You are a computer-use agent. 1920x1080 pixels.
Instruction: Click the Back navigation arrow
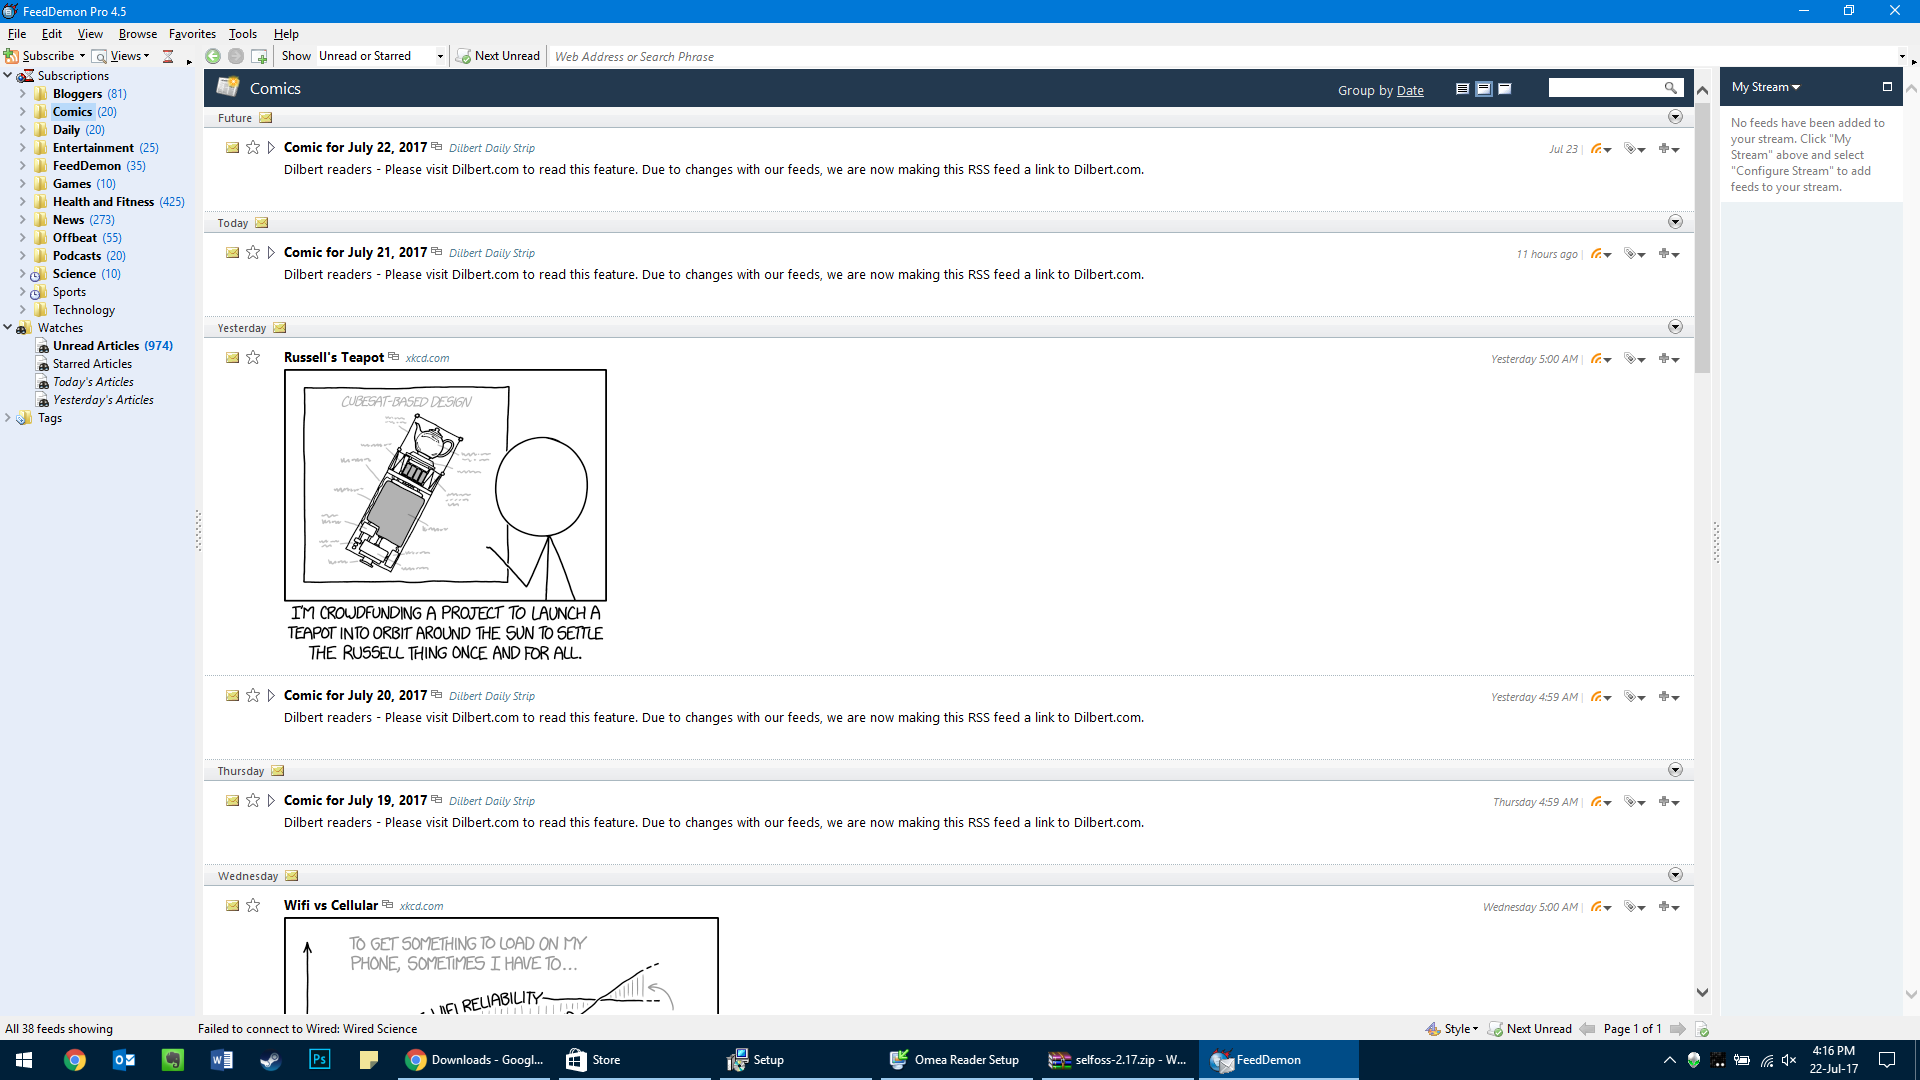[x=213, y=56]
